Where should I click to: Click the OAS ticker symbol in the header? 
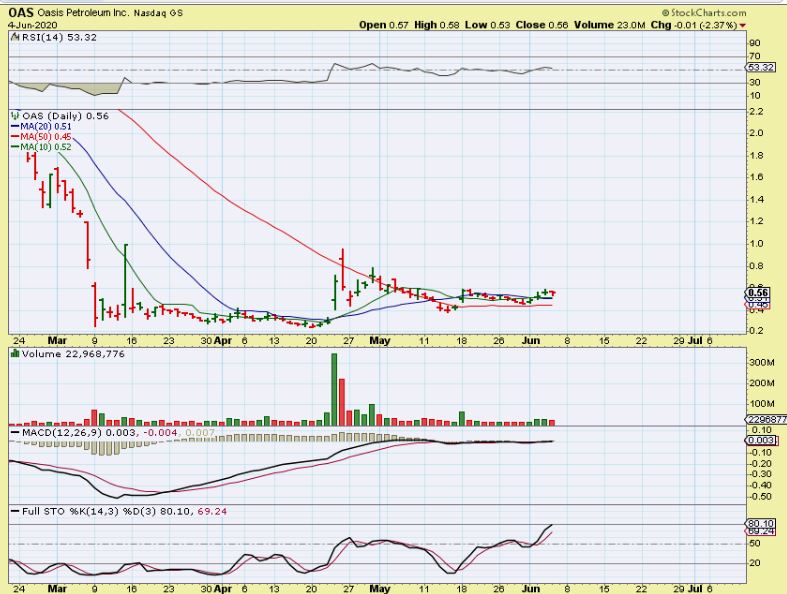[x=21, y=13]
